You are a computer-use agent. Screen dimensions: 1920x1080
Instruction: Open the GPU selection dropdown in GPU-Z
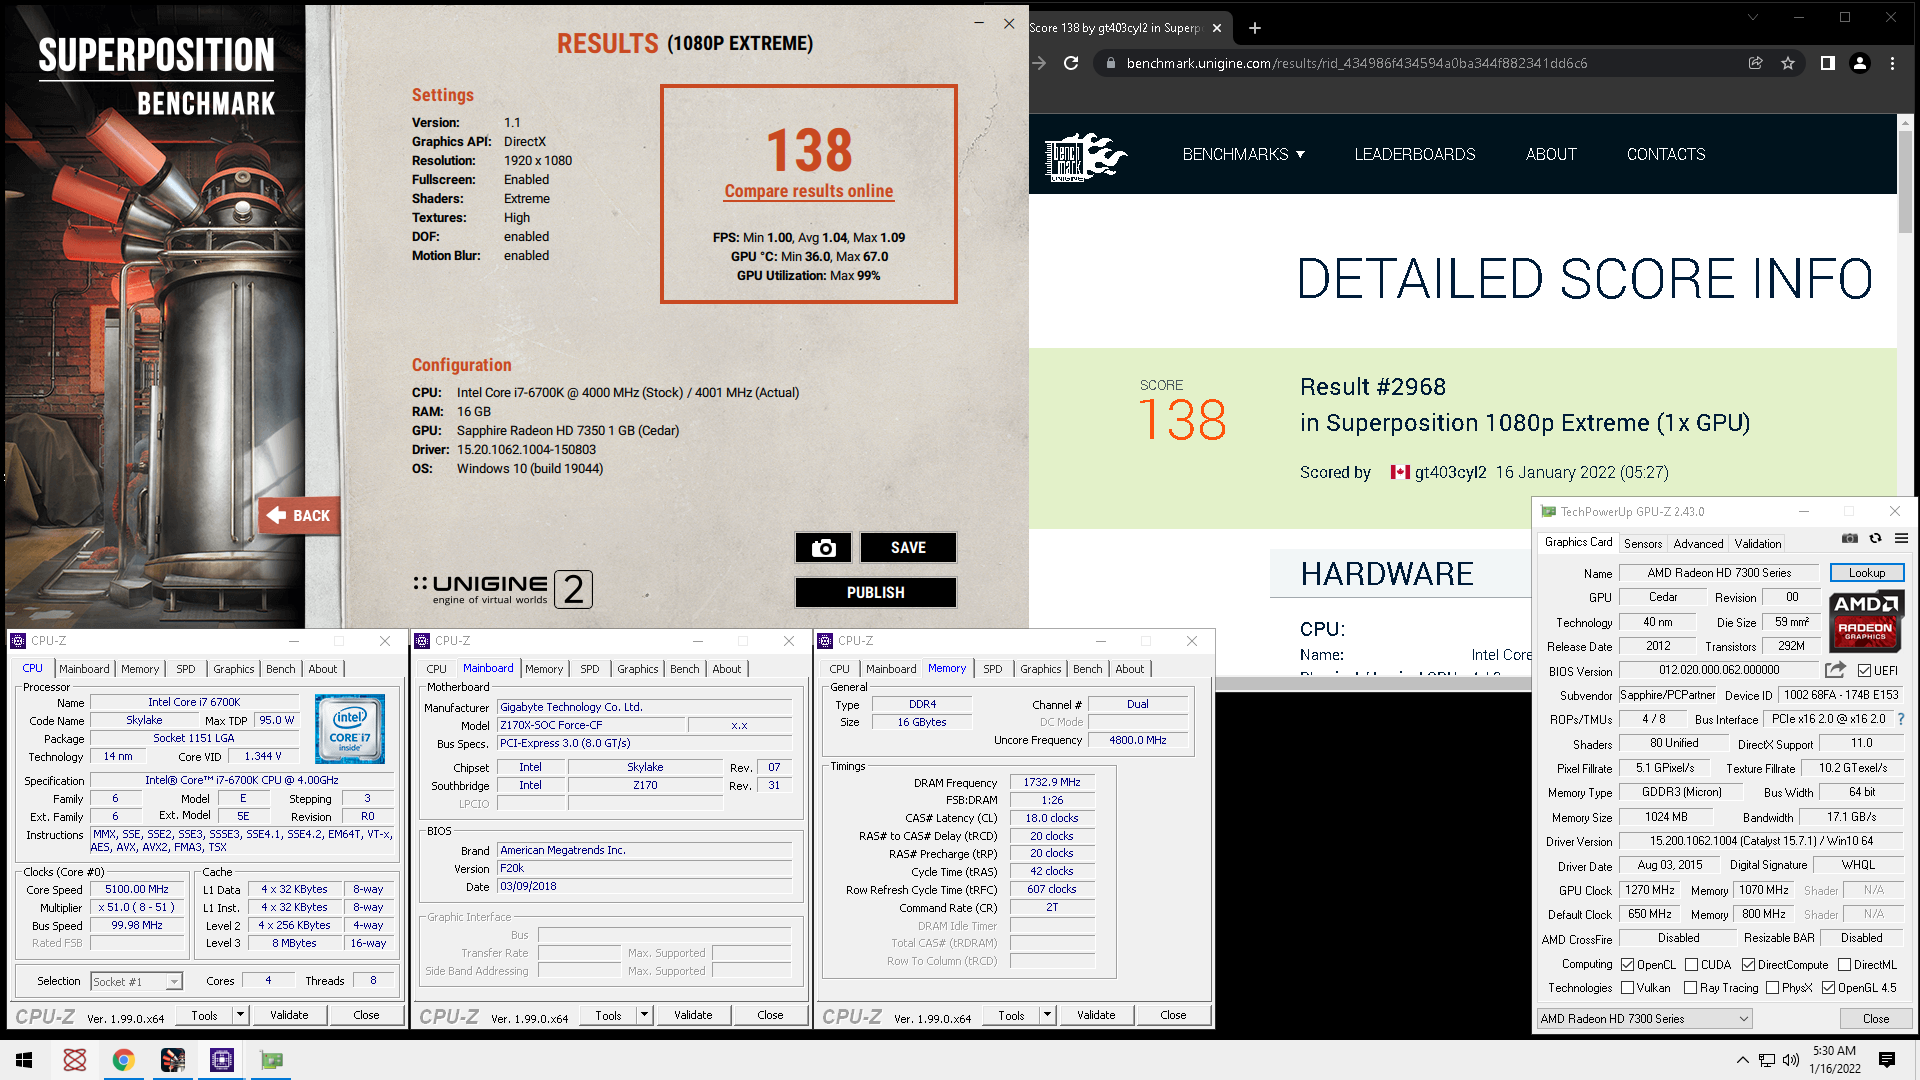click(x=1644, y=1019)
